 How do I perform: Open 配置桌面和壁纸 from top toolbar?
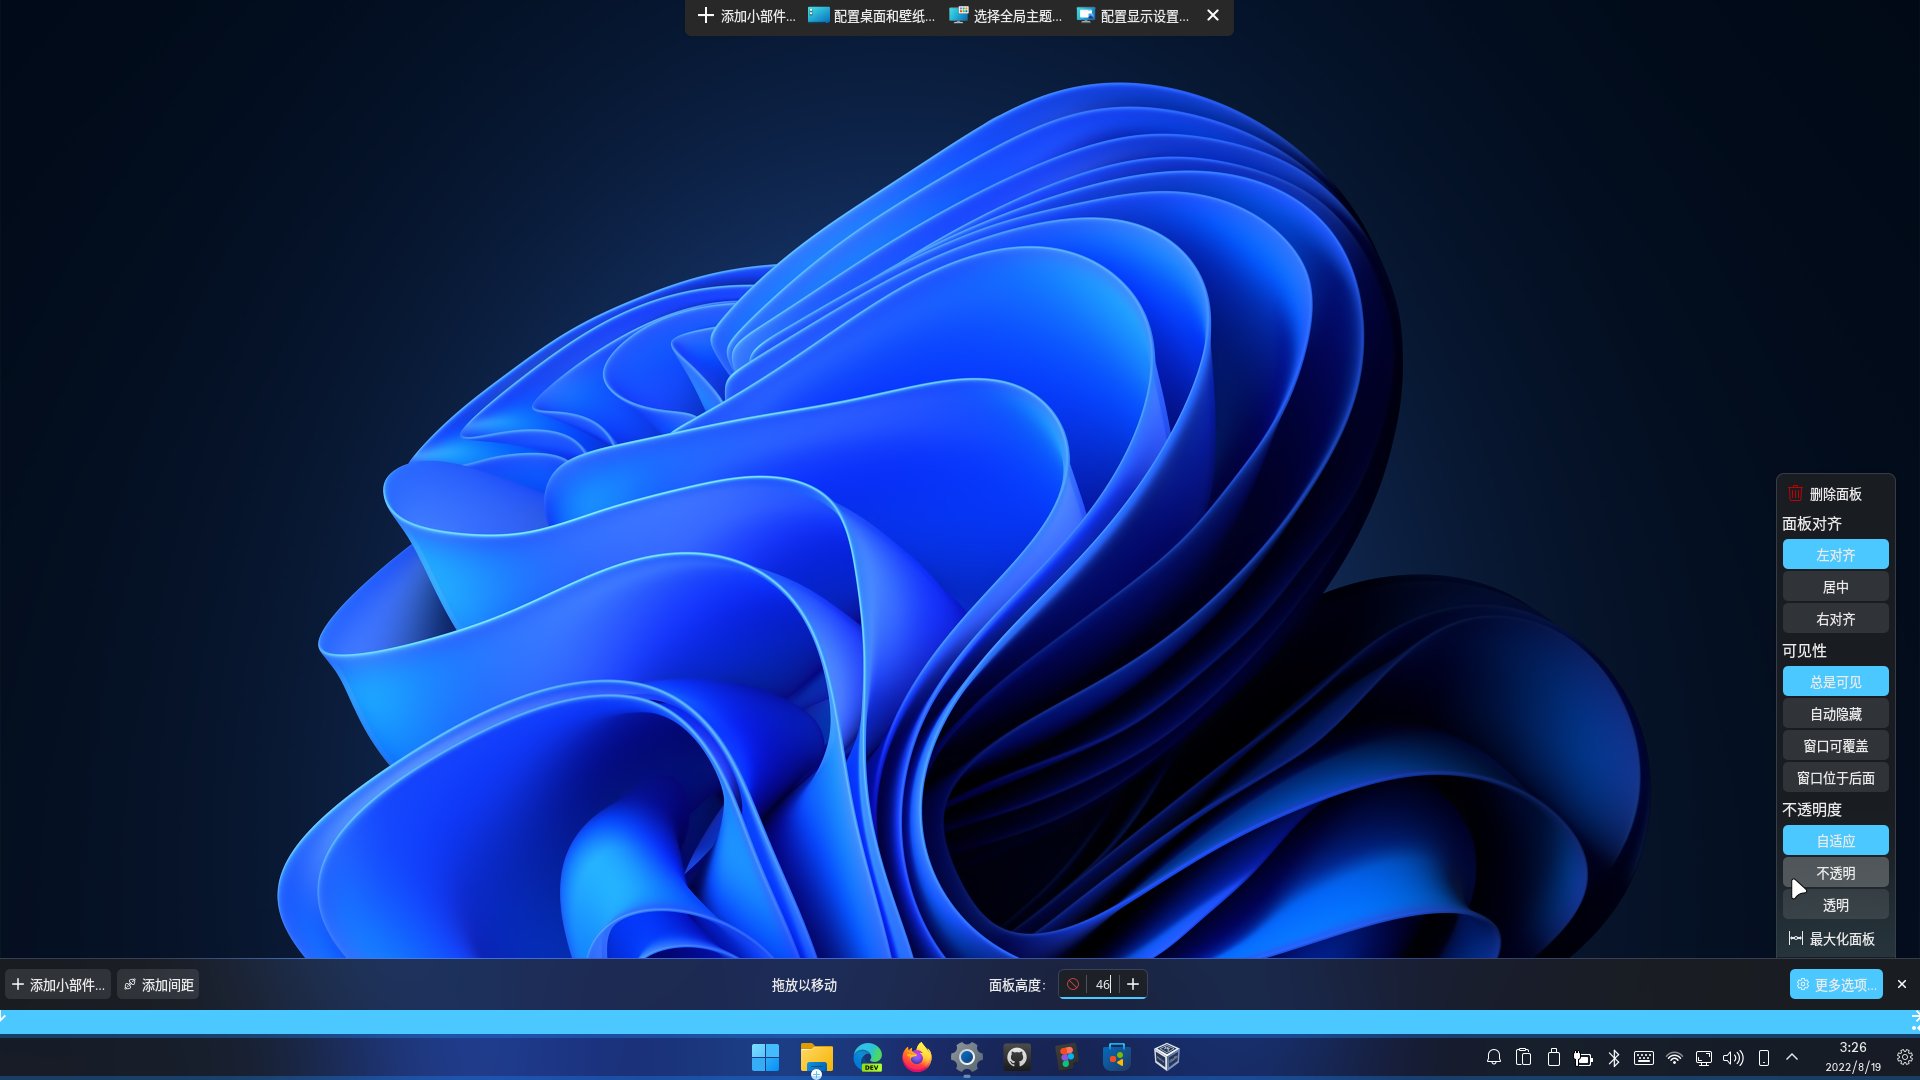pos(871,16)
